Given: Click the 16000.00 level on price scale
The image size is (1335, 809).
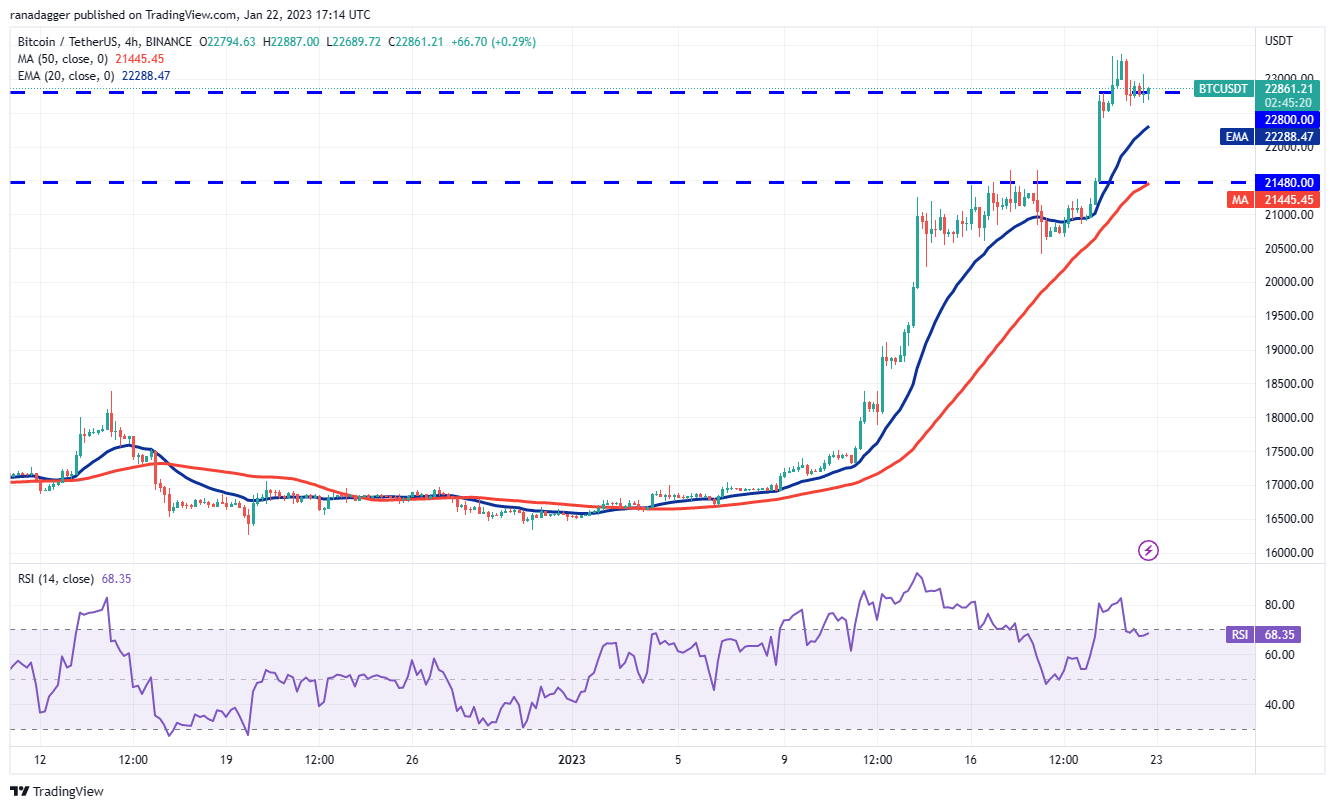Looking at the screenshot, I should click(1285, 553).
